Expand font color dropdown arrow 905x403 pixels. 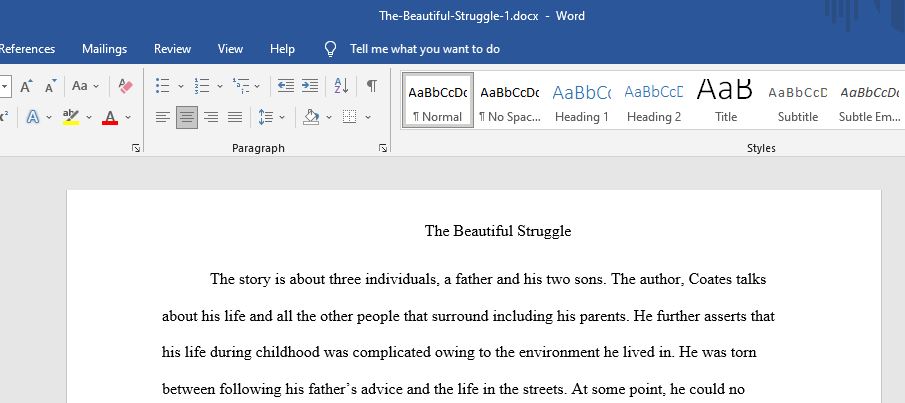coord(128,117)
